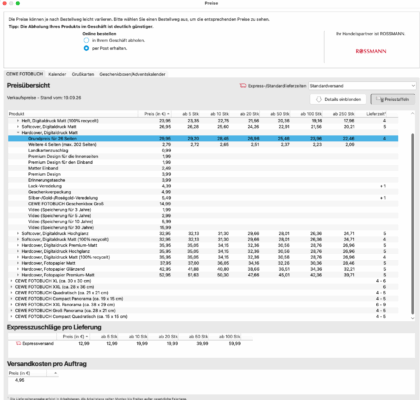Switch to the Grußkarten tab
This screenshot has width=420, height=400.
click(x=83, y=74)
